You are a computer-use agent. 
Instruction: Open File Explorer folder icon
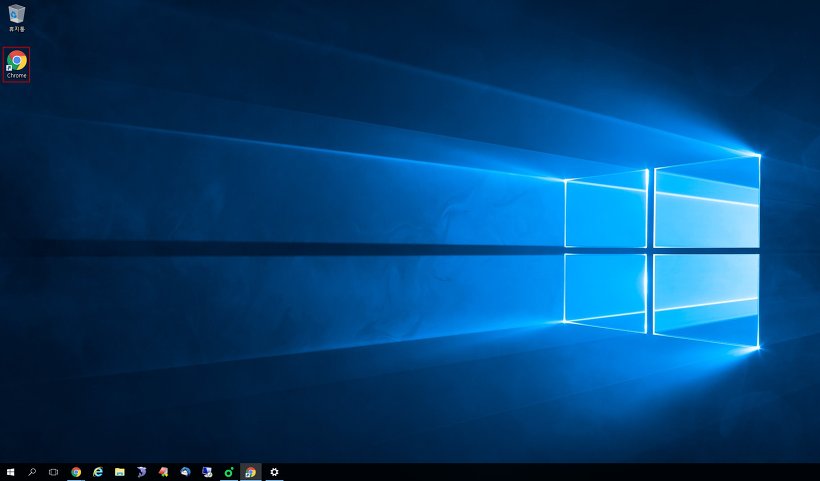(x=120, y=472)
